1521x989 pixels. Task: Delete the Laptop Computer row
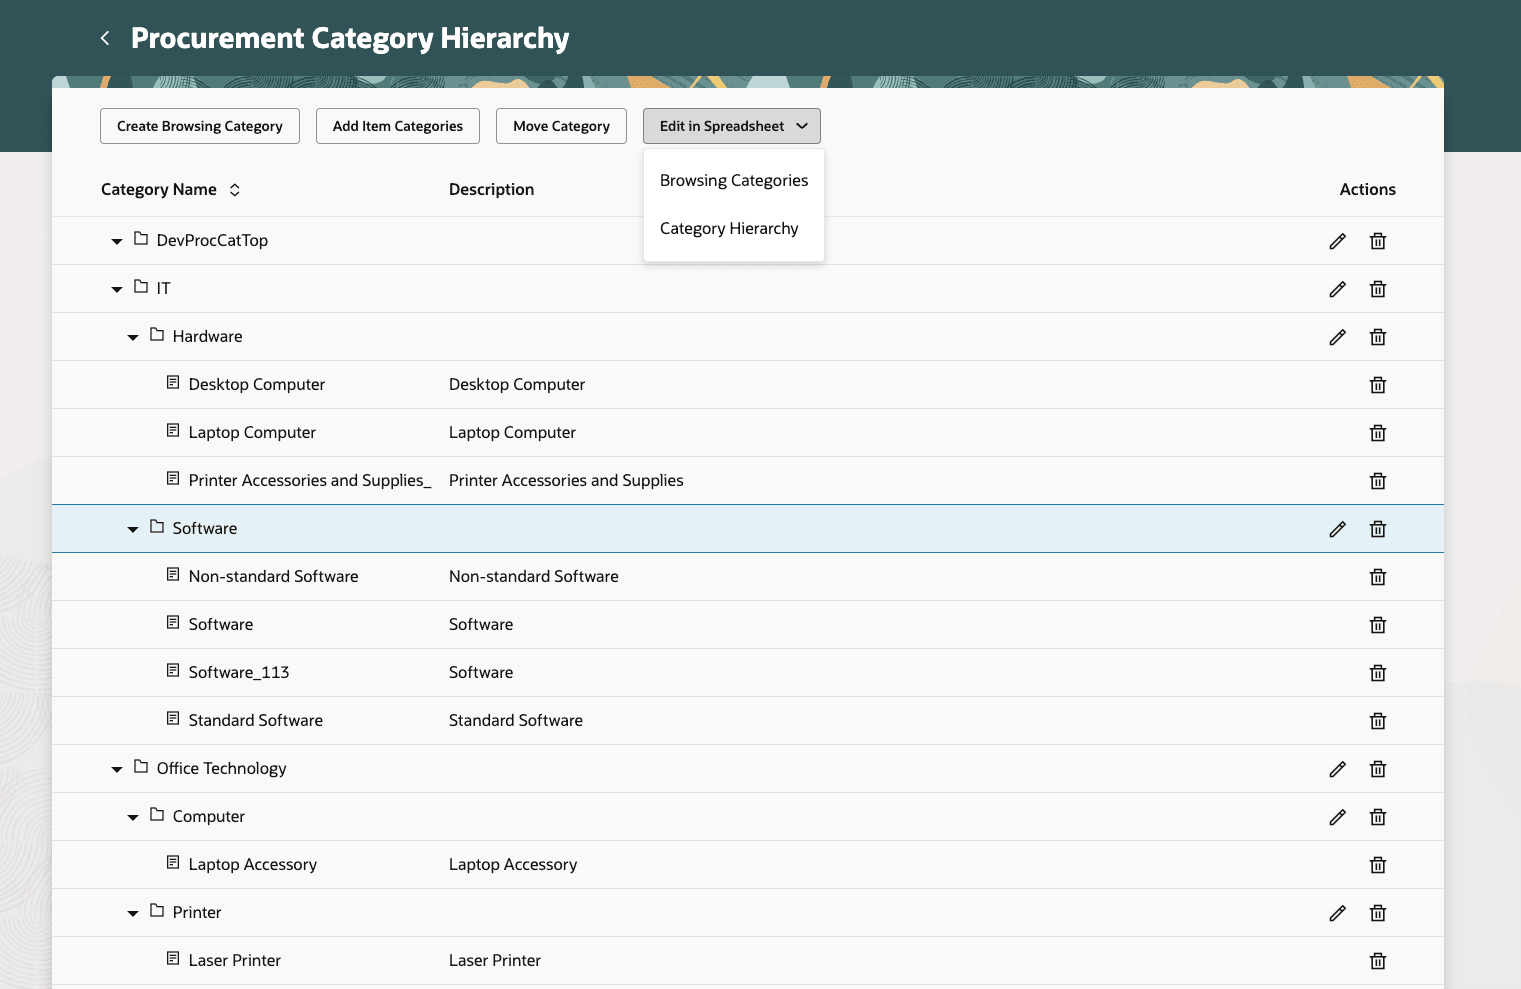pos(1378,433)
